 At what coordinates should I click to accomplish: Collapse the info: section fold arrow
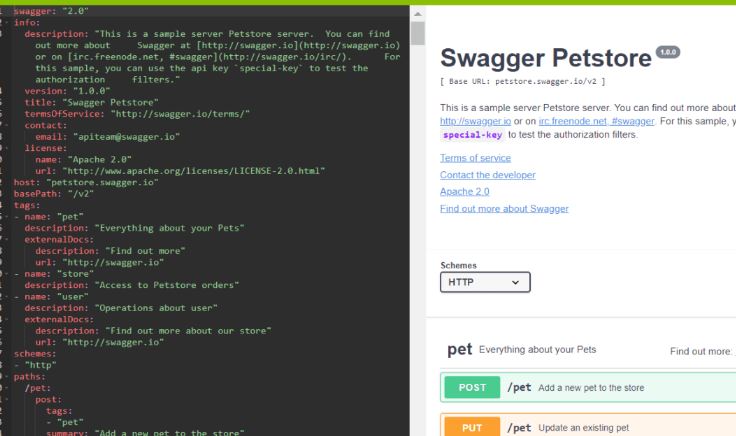[7, 23]
